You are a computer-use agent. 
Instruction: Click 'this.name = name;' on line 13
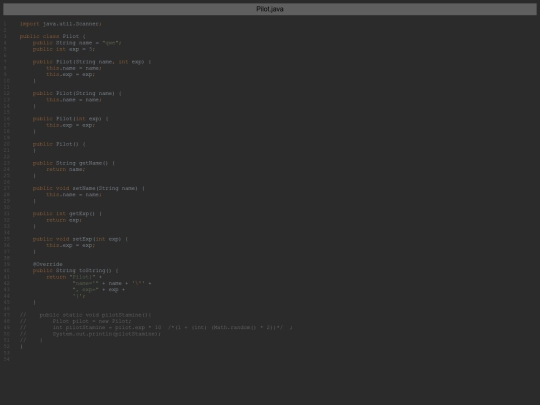74,100
